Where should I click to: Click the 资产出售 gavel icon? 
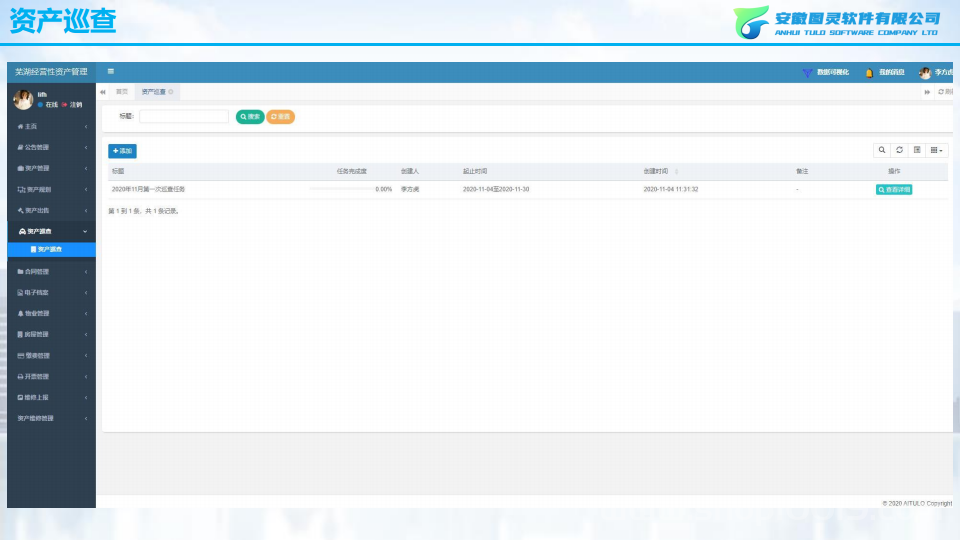tap(20, 211)
